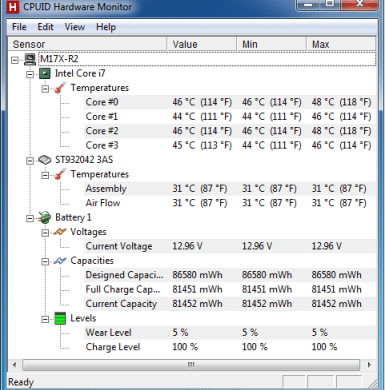Select the Core #0 row

coord(230,102)
